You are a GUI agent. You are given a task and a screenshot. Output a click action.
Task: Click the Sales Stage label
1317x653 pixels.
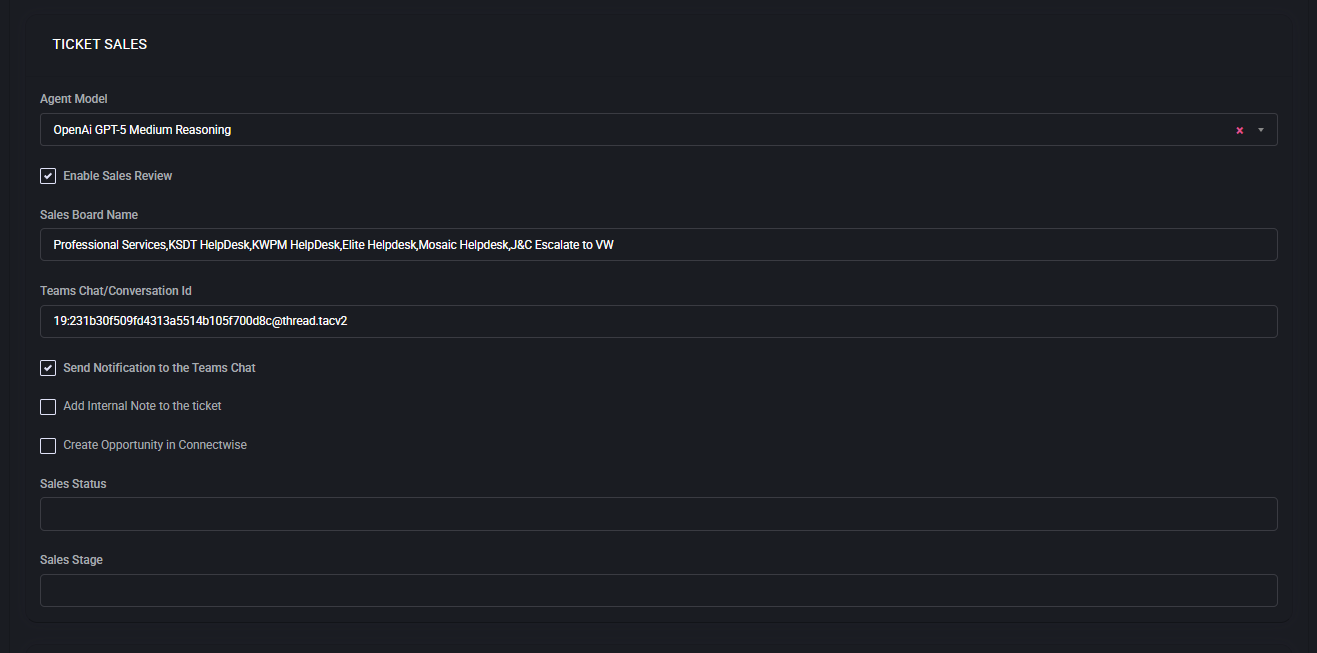click(x=71, y=560)
